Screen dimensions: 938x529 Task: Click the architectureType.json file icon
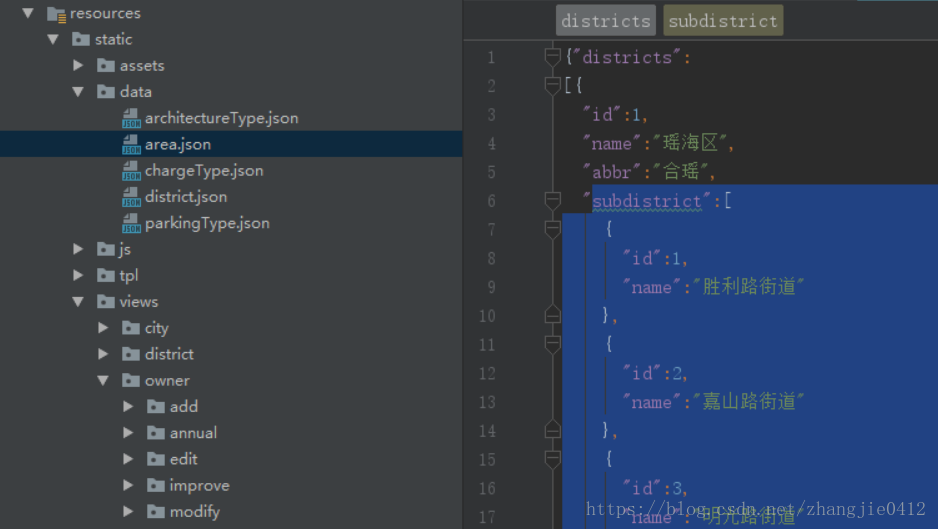[x=131, y=118]
